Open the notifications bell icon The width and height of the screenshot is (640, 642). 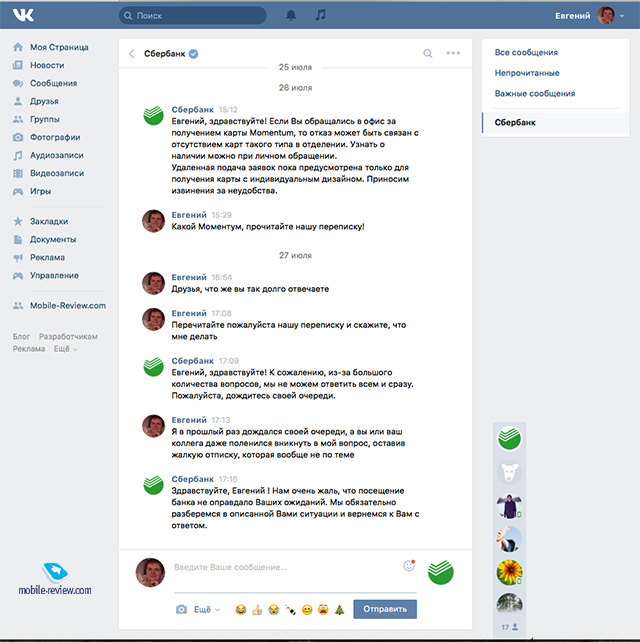point(291,16)
